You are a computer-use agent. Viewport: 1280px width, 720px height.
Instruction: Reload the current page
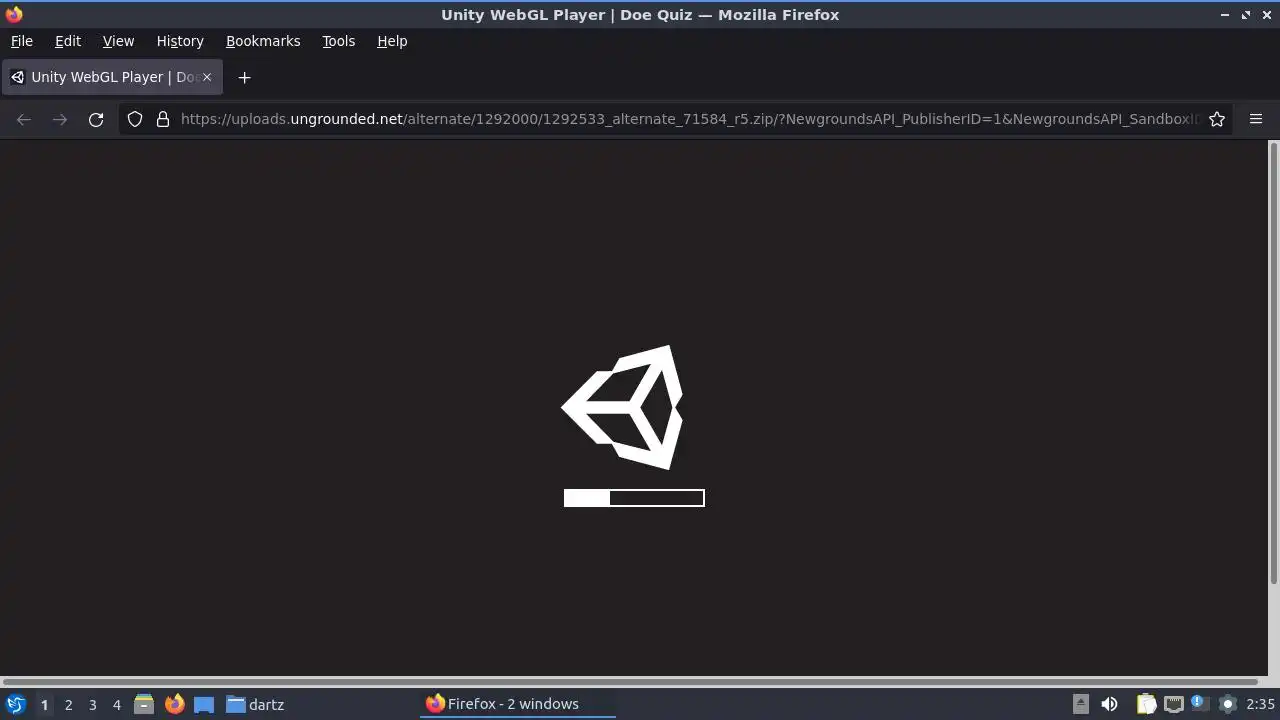[x=96, y=119]
